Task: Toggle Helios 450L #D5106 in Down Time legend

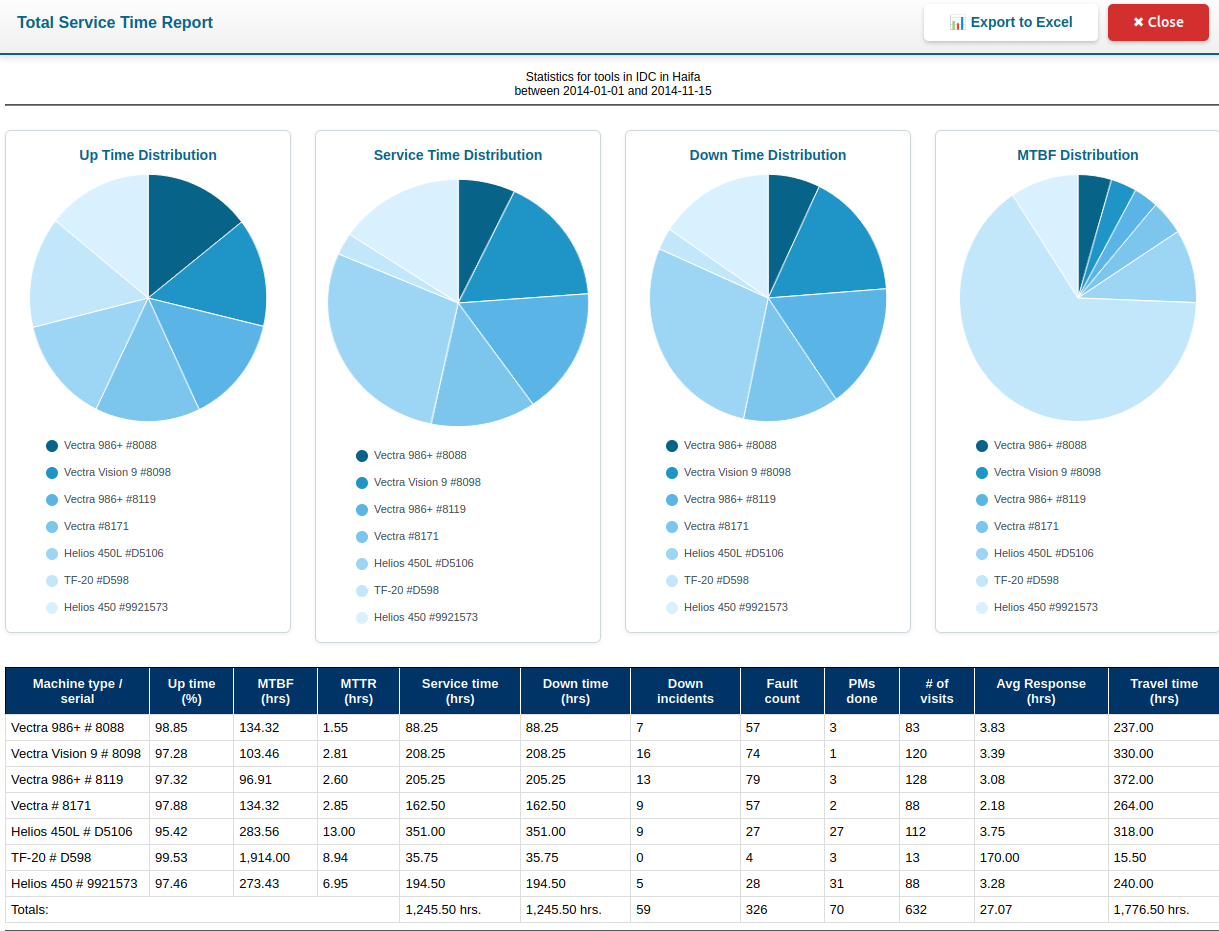Action: [671, 553]
